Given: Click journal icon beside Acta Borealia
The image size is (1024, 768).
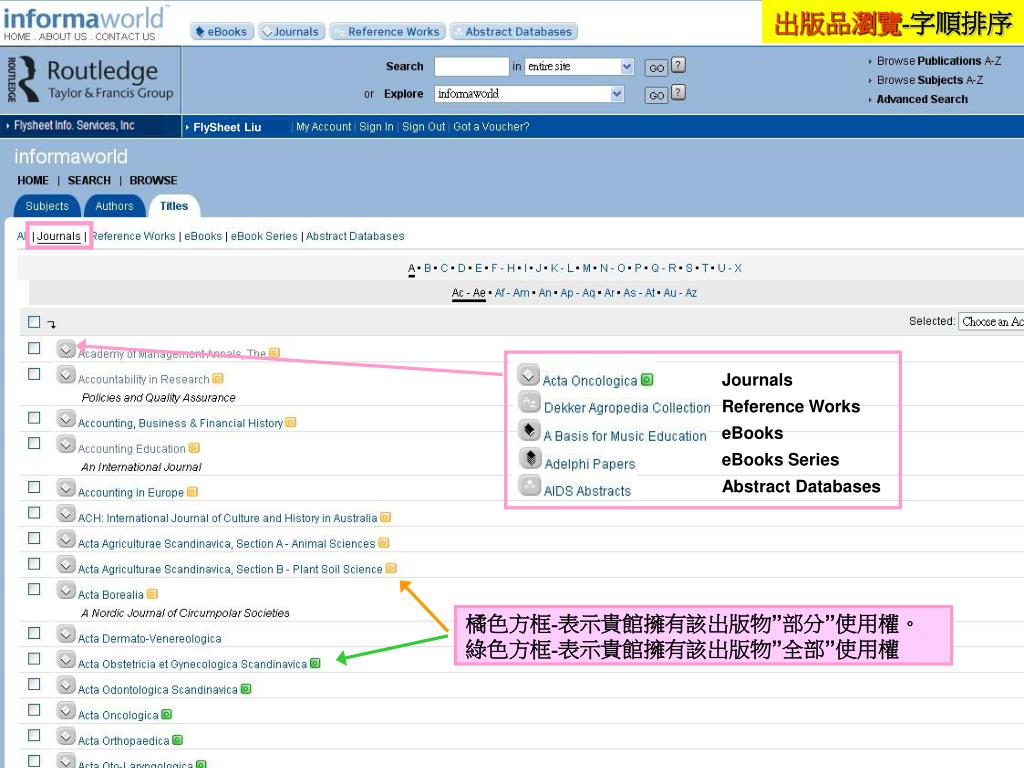Looking at the screenshot, I should click(x=66, y=589).
